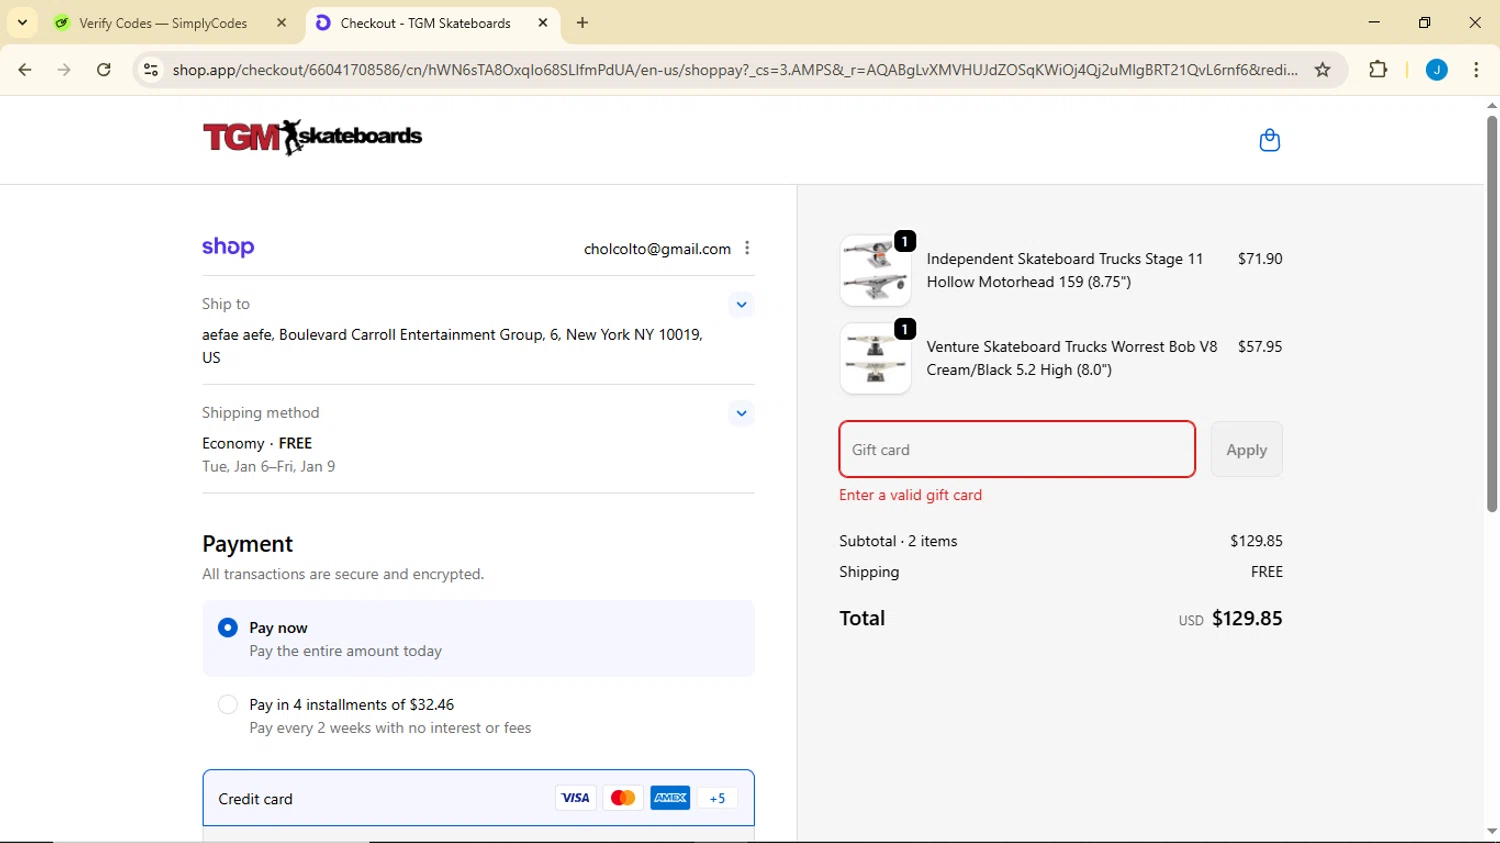Open the browser extensions puzzle icon

pos(1378,70)
